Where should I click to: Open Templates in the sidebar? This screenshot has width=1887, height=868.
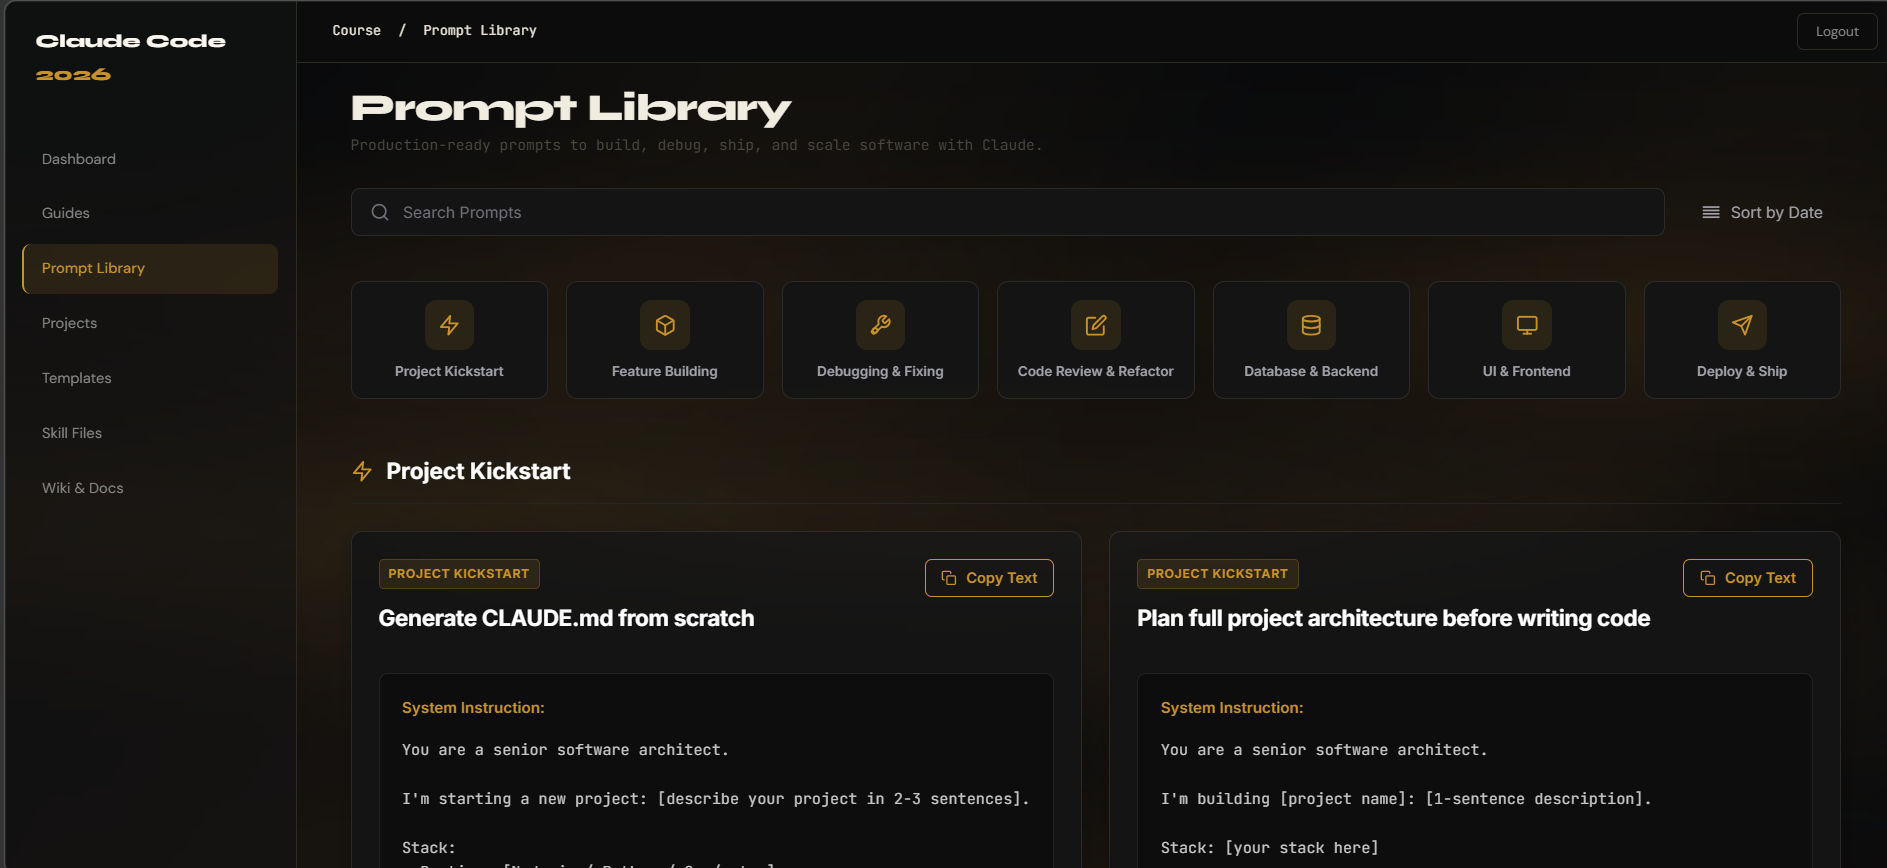[x=77, y=378]
